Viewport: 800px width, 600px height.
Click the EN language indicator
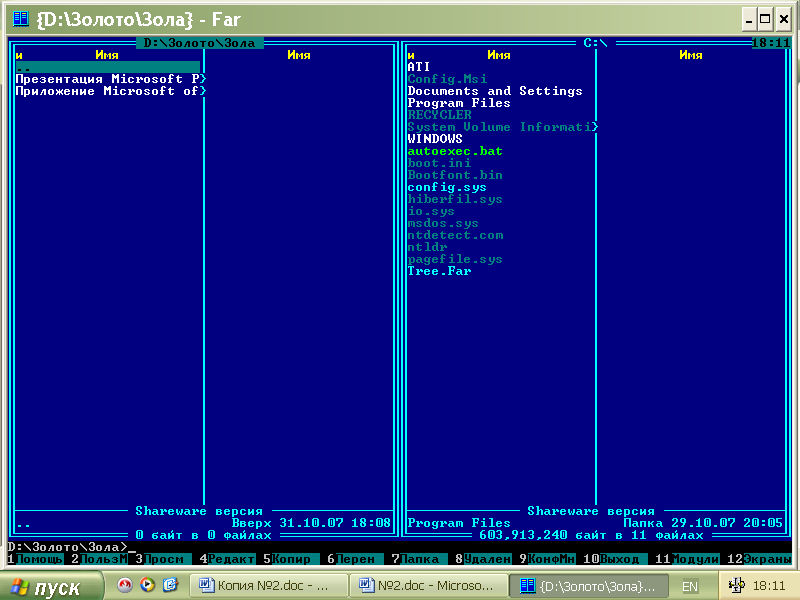(x=690, y=586)
